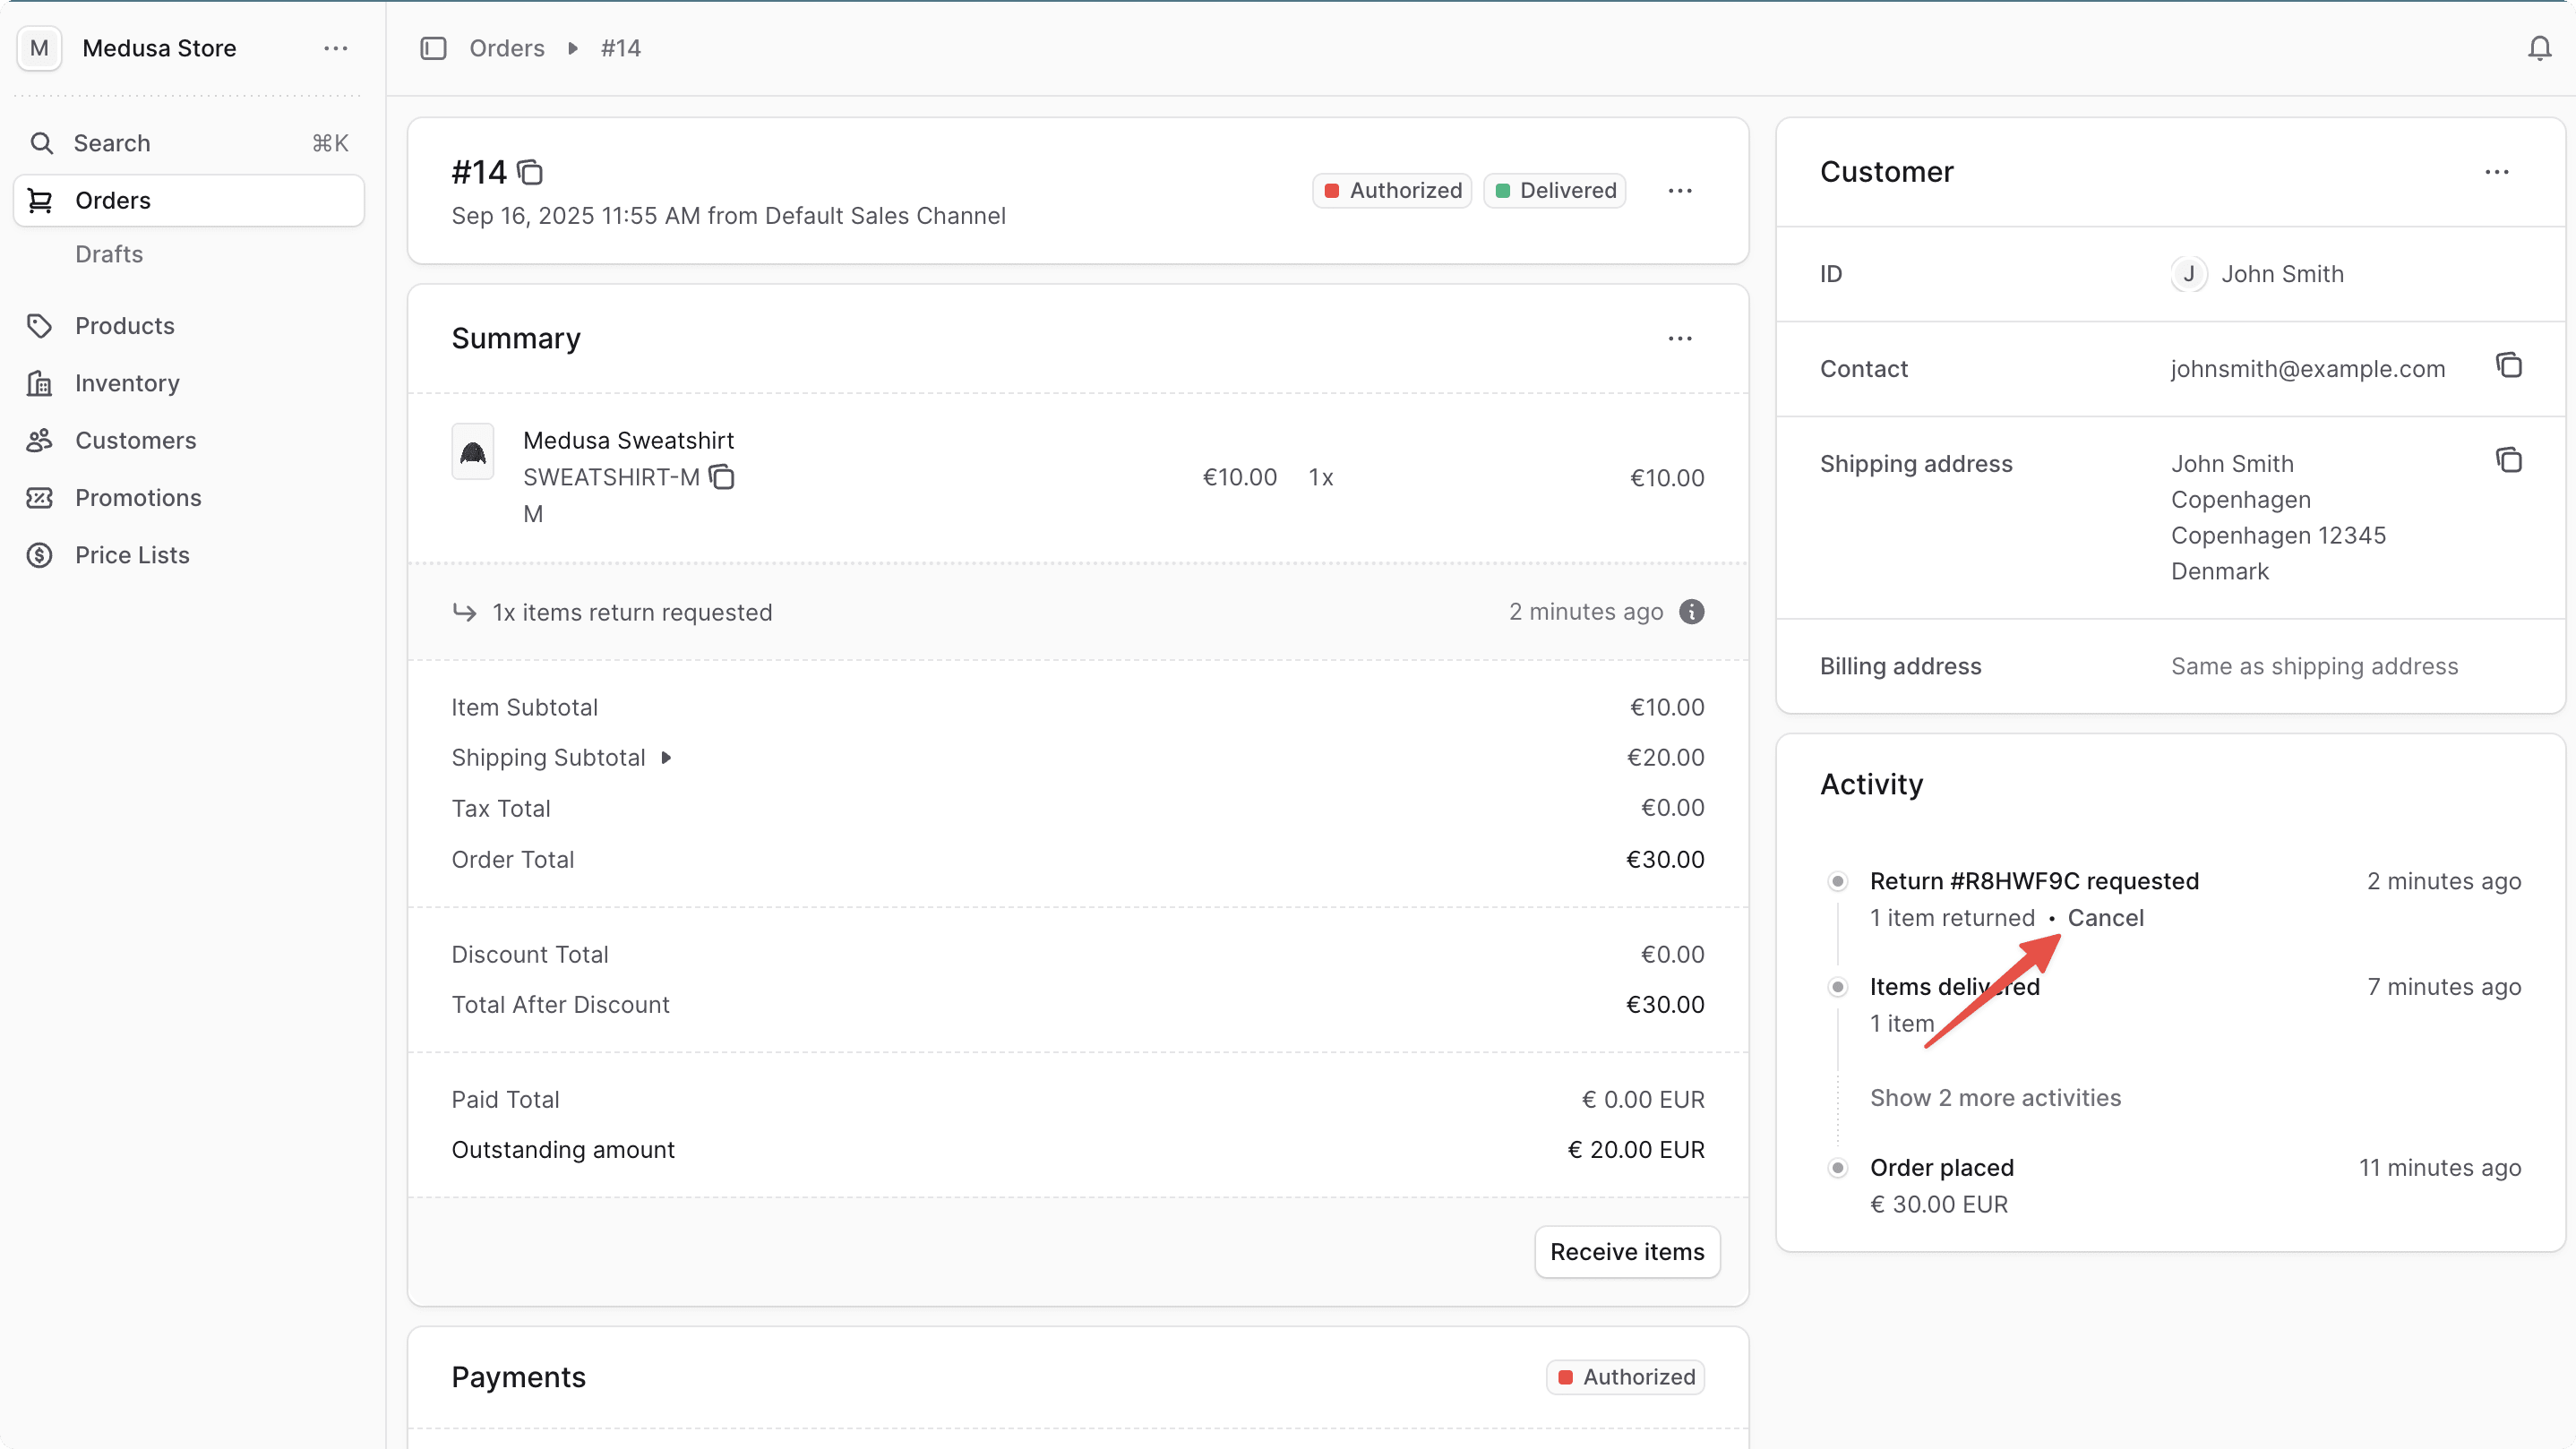
Task: Open the Promotions section
Action: [x=139, y=497]
